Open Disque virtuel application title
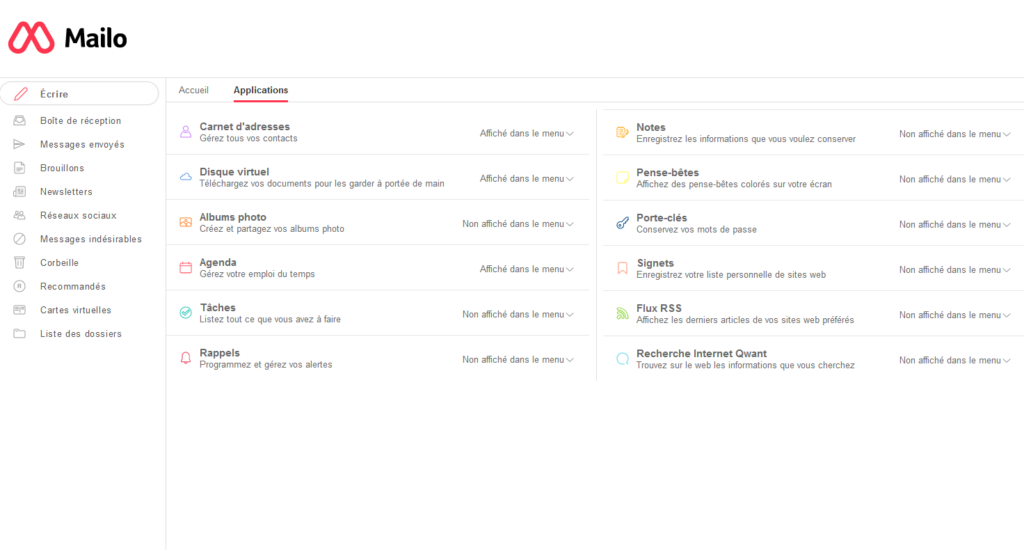This screenshot has height=550, width=1024. (234, 172)
